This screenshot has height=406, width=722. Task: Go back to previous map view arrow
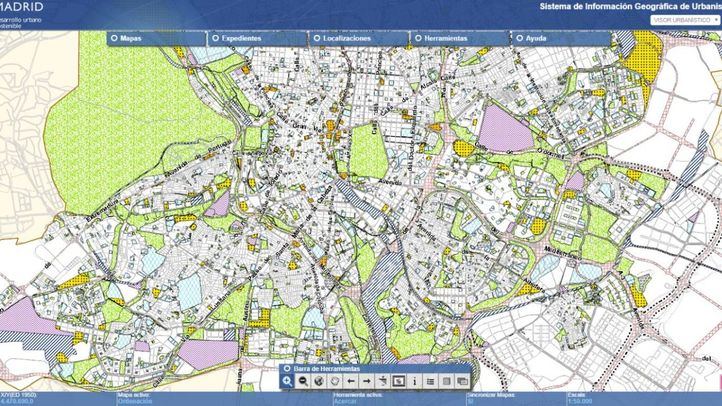[x=351, y=381]
